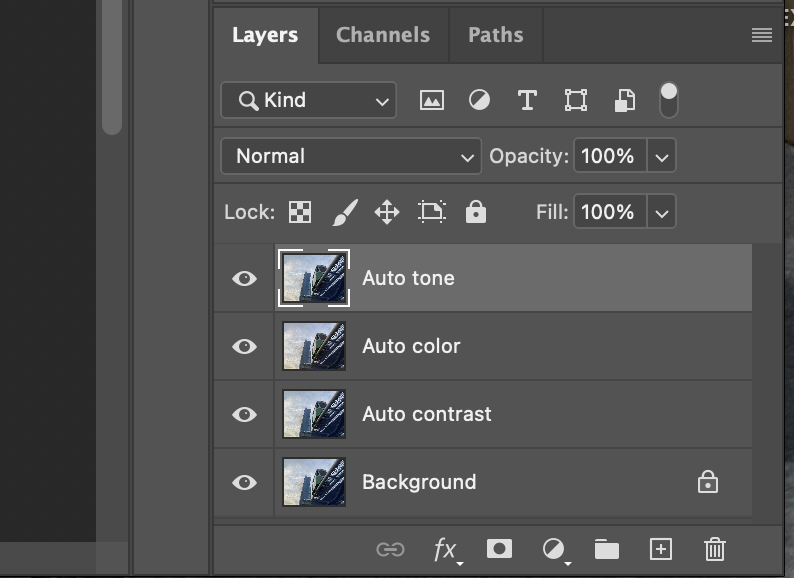Viewport: 794px width, 578px height.
Task: Expand the Fill slider arrow
Action: click(662, 212)
